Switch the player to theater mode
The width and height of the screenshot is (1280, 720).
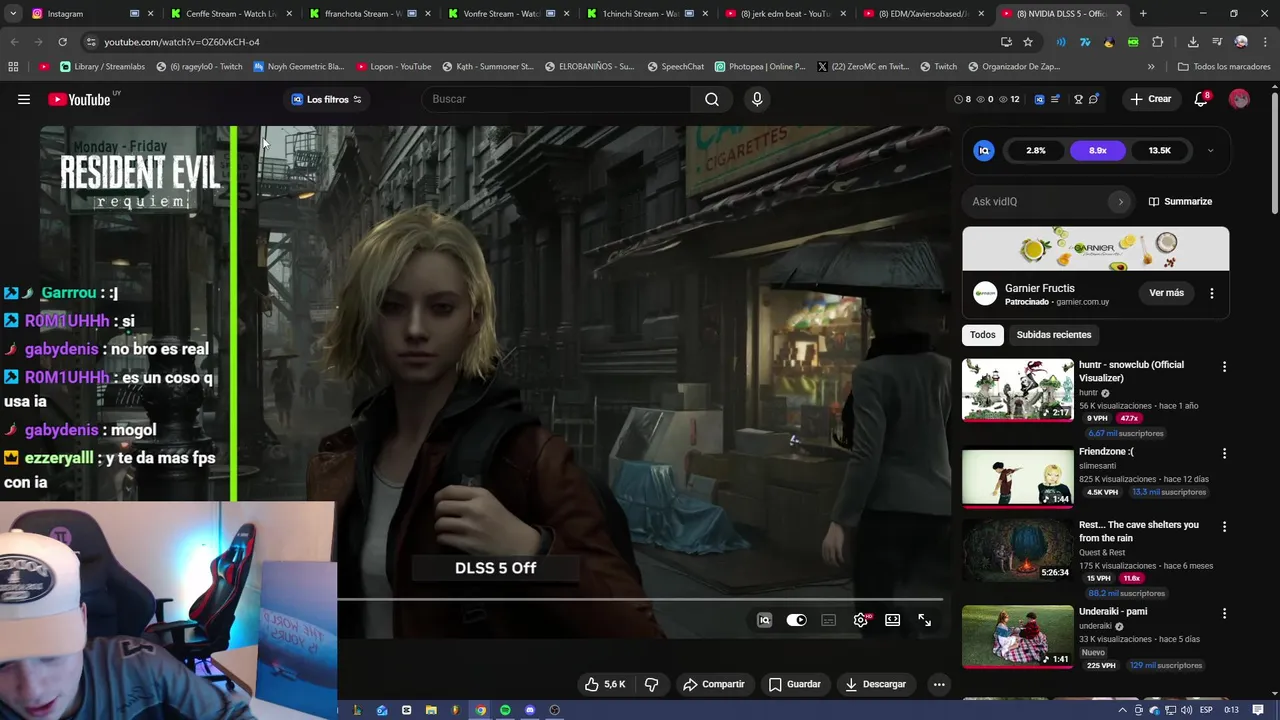click(x=892, y=620)
